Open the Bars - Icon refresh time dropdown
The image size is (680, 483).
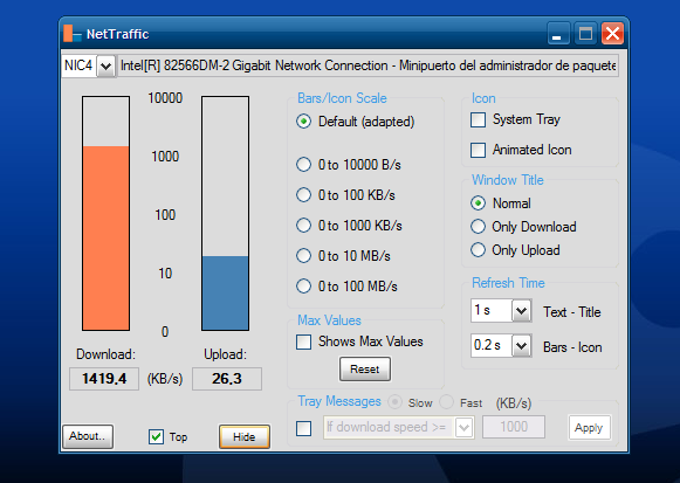[521, 346]
